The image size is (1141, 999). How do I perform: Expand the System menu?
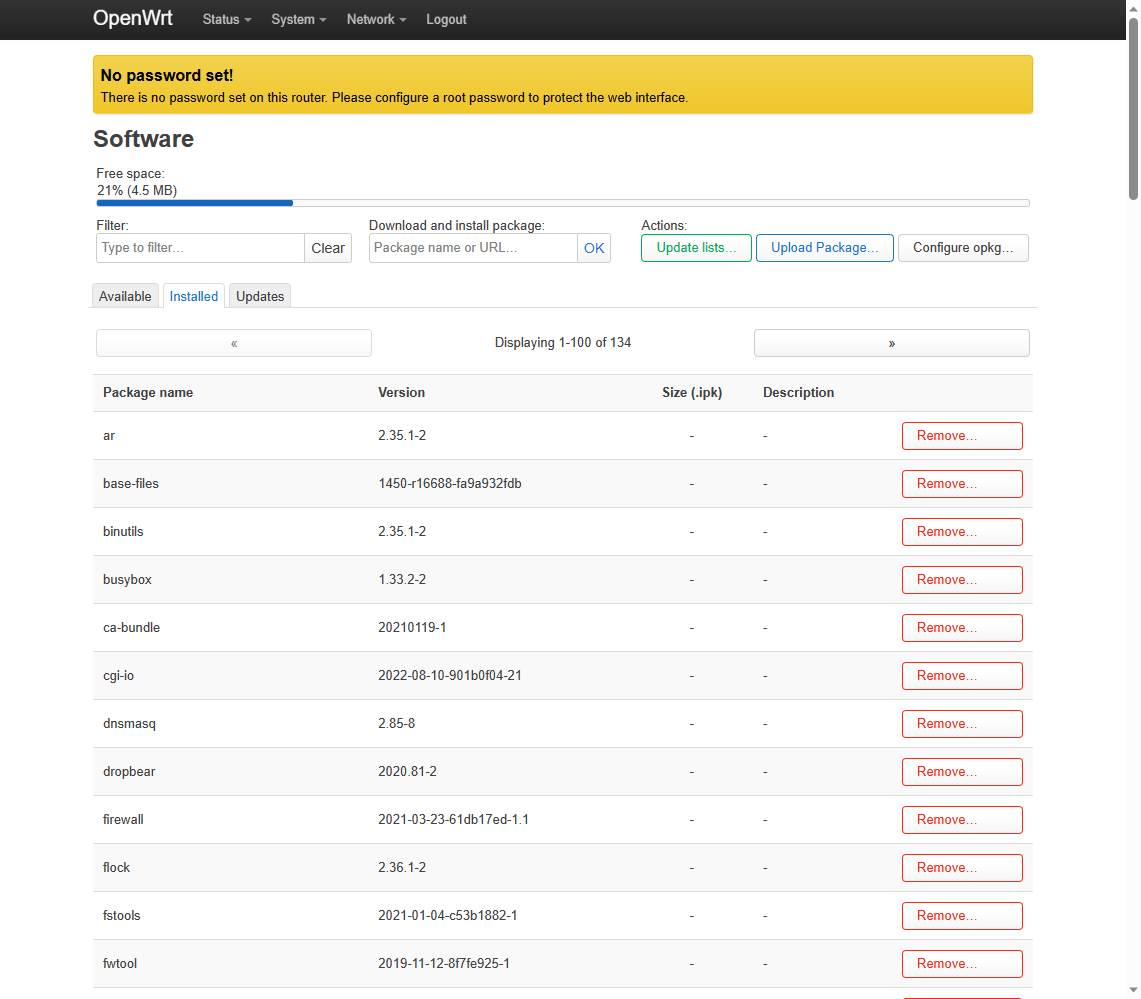(x=297, y=19)
